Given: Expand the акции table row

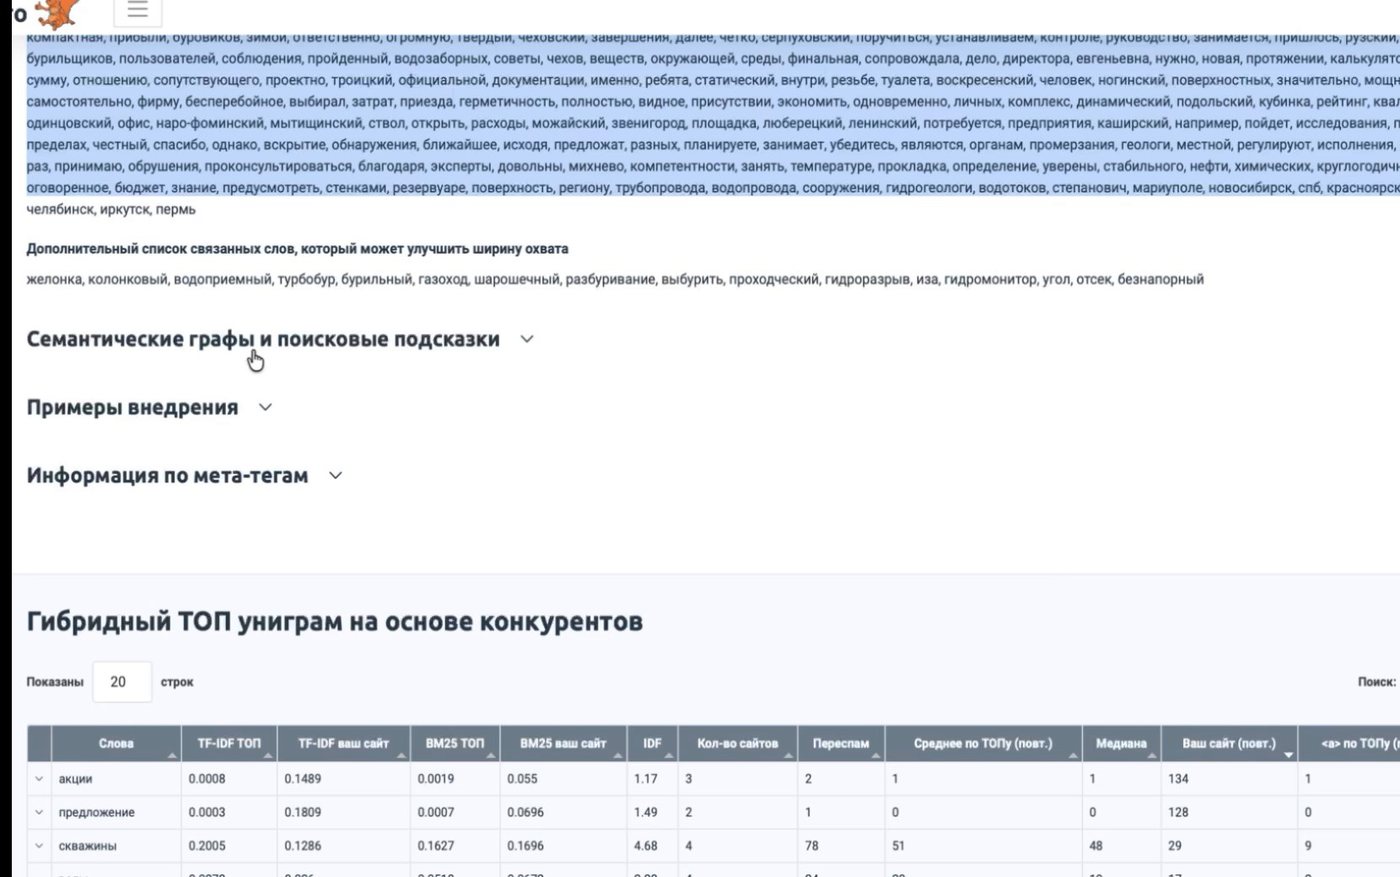Looking at the screenshot, I should (x=39, y=778).
